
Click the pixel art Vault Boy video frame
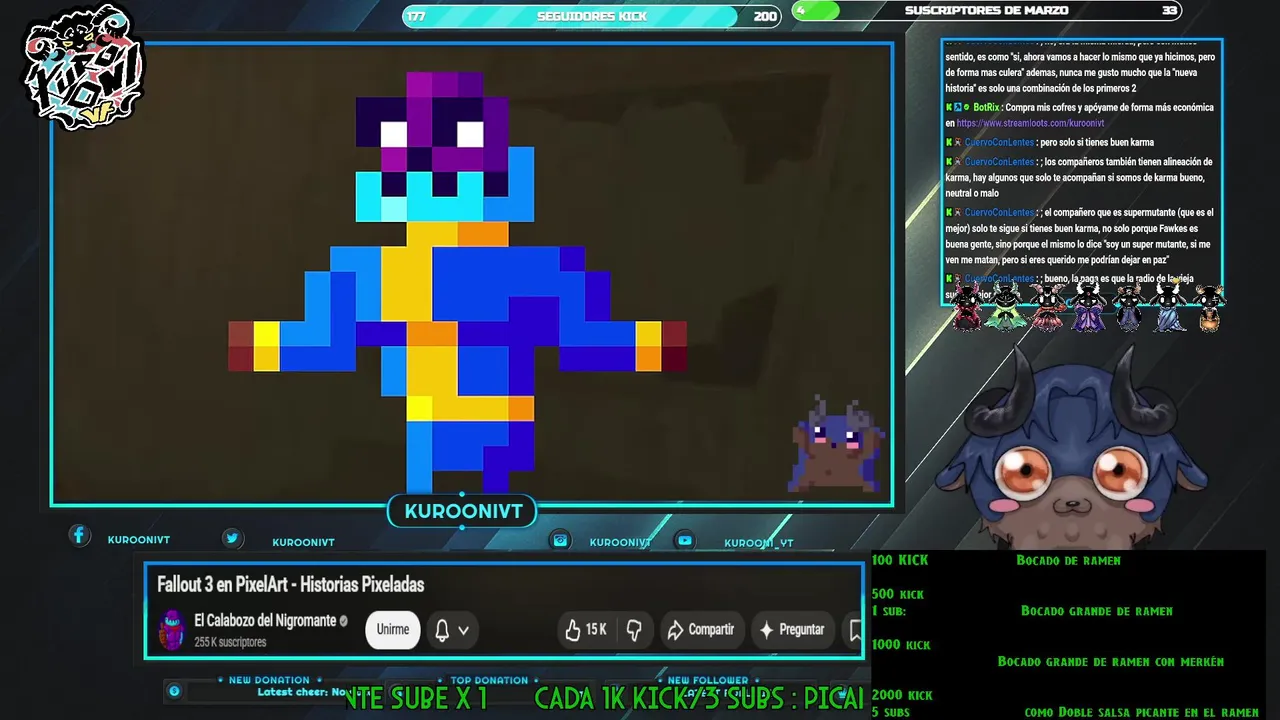472,274
